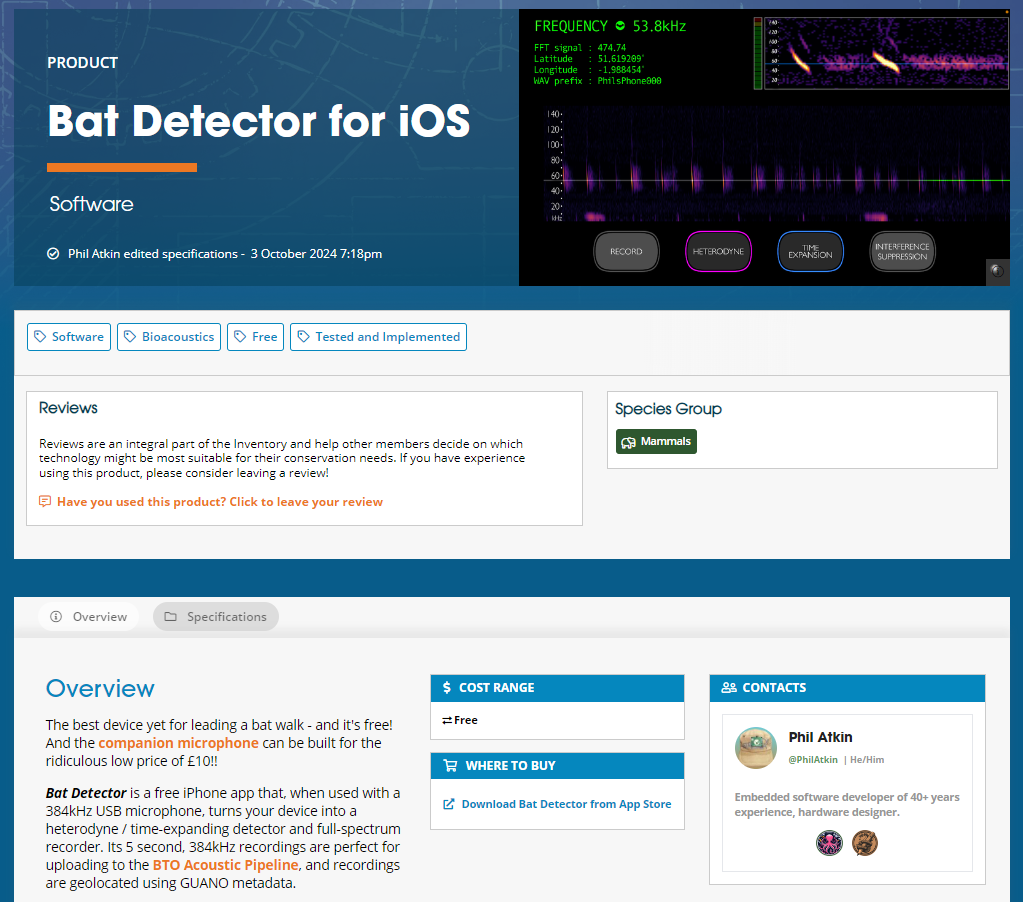The height and width of the screenshot is (902, 1023).
Task: Click the 'WHERE TO BUY' panel header
Action: [557, 766]
